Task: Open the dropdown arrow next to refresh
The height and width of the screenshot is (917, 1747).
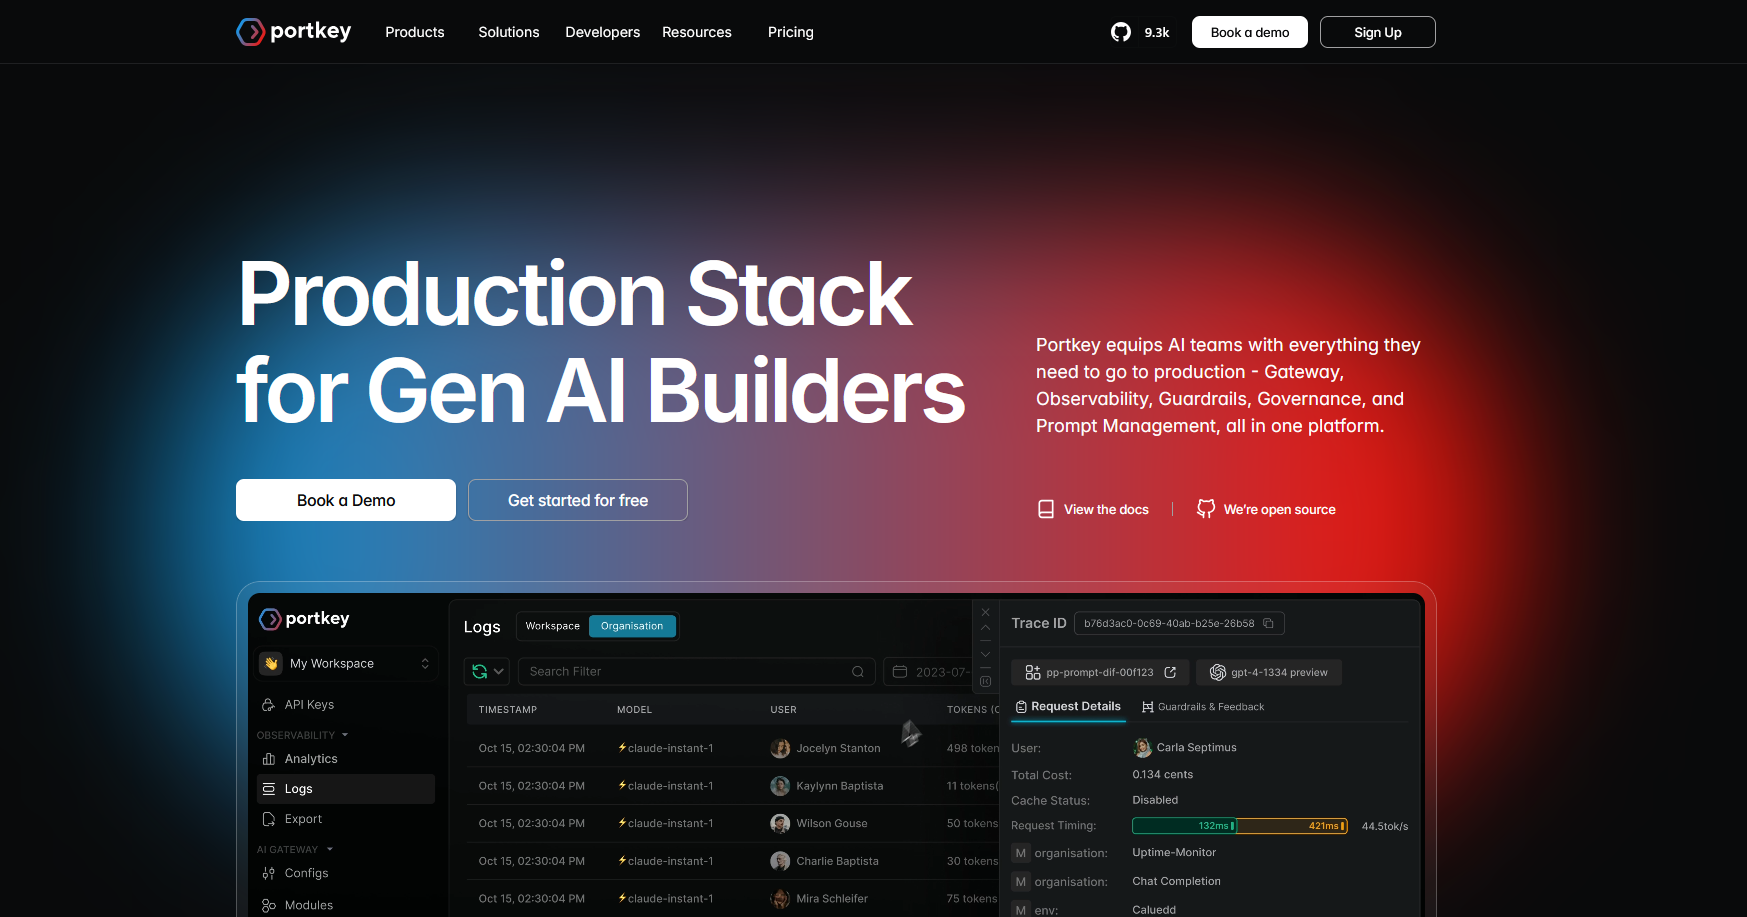Action: pos(499,671)
